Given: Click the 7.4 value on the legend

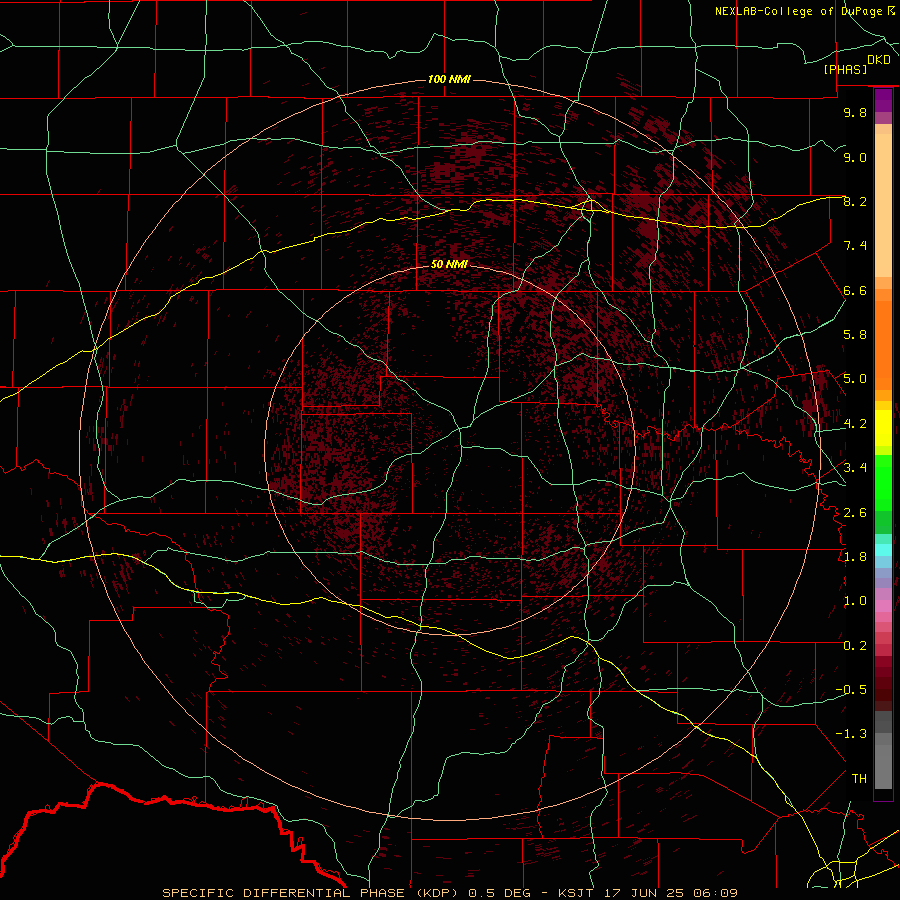Looking at the screenshot, I should point(855,246).
